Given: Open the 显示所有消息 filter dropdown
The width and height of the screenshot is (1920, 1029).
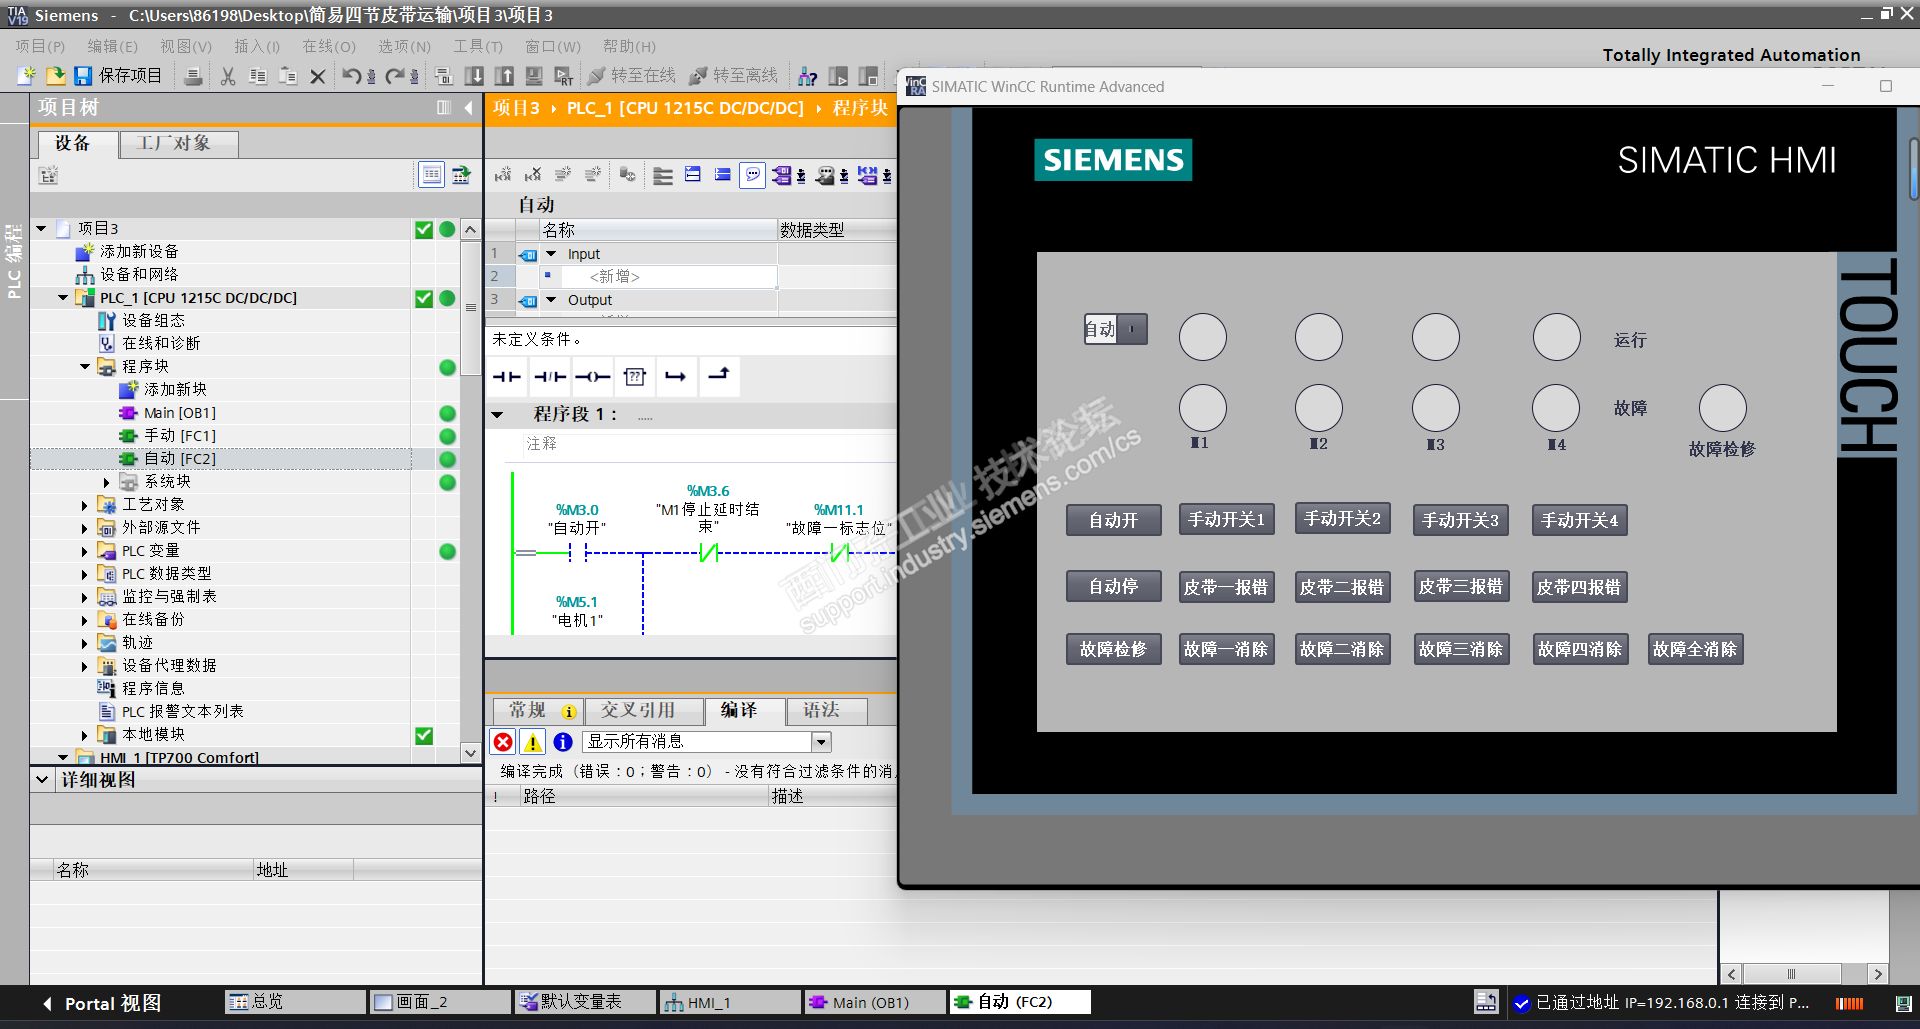Looking at the screenshot, I should pyautogui.click(x=821, y=742).
